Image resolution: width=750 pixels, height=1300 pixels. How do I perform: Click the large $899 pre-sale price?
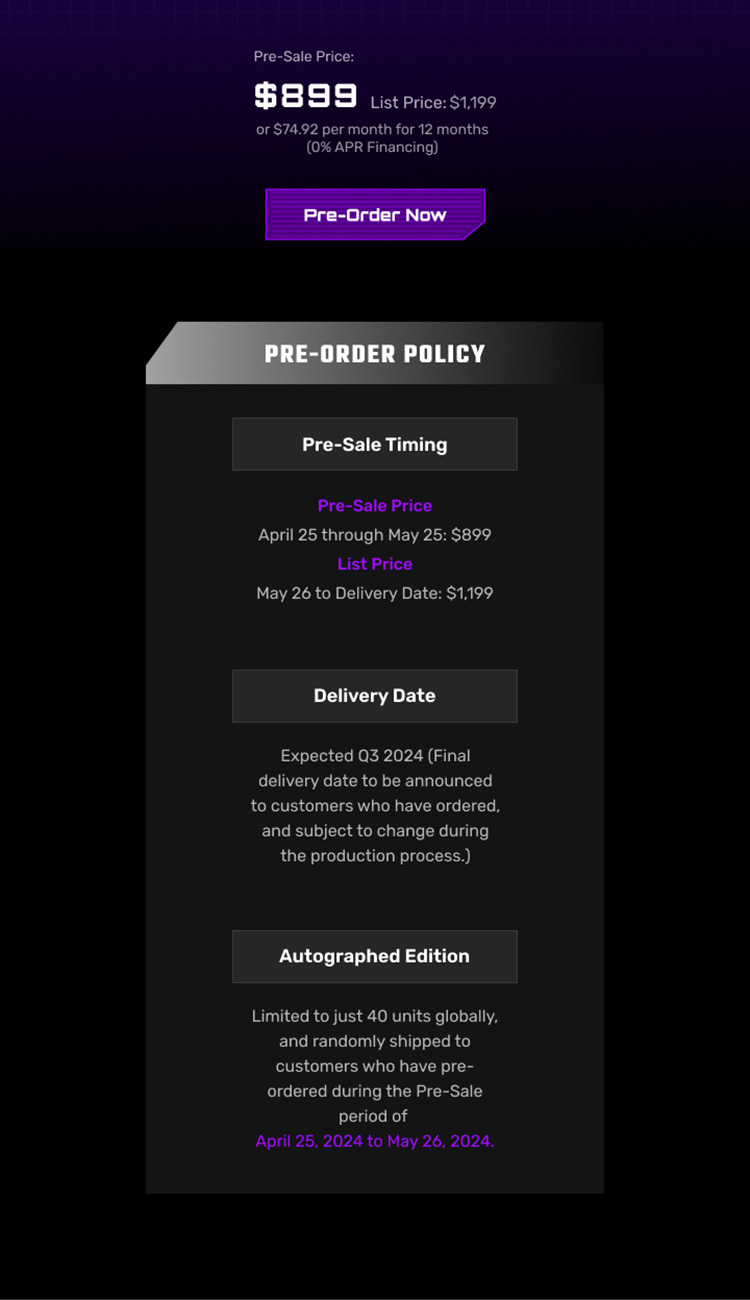click(x=306, y=96)
